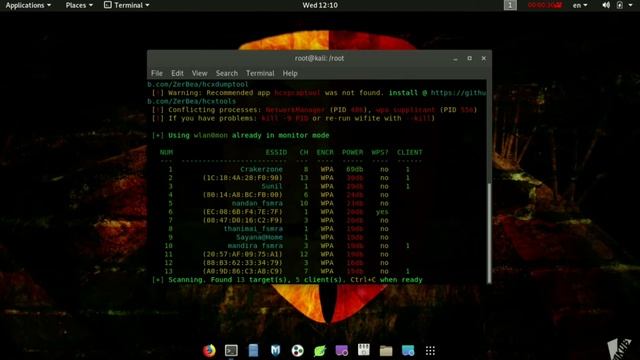Click the (A0:9D:86:C3:A8:C9) entry
The width and height of the screenshot is (640, 360).
click(242, 271)
